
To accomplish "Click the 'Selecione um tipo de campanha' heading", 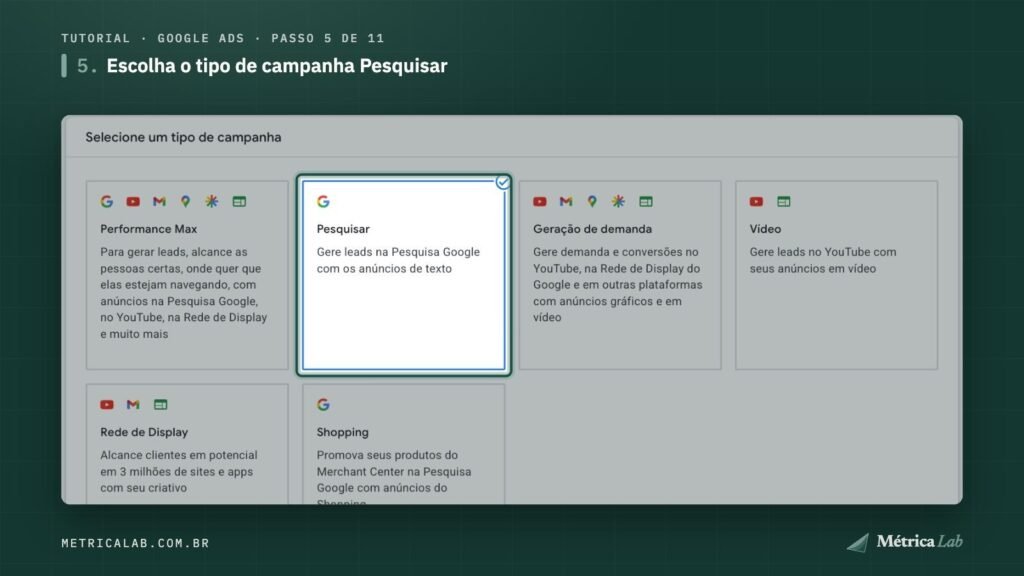I will (x=184, y=137).
